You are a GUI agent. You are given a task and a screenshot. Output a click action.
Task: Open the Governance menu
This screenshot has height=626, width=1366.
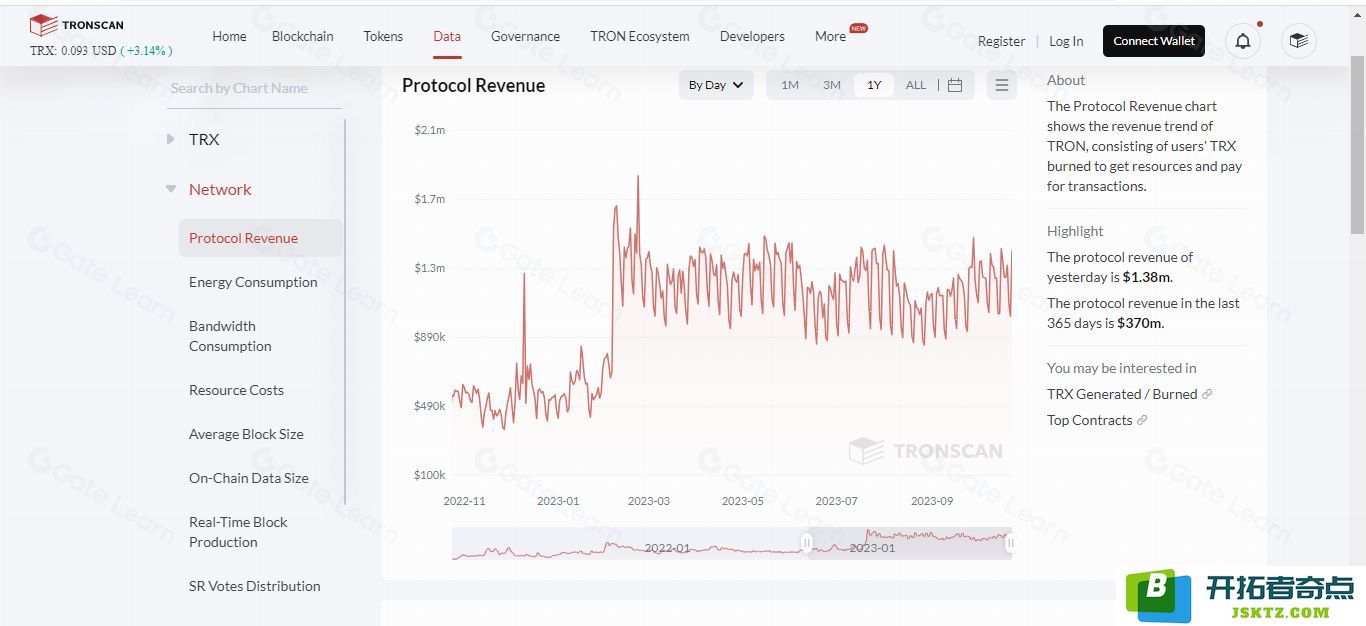click(x=525, y=36)
